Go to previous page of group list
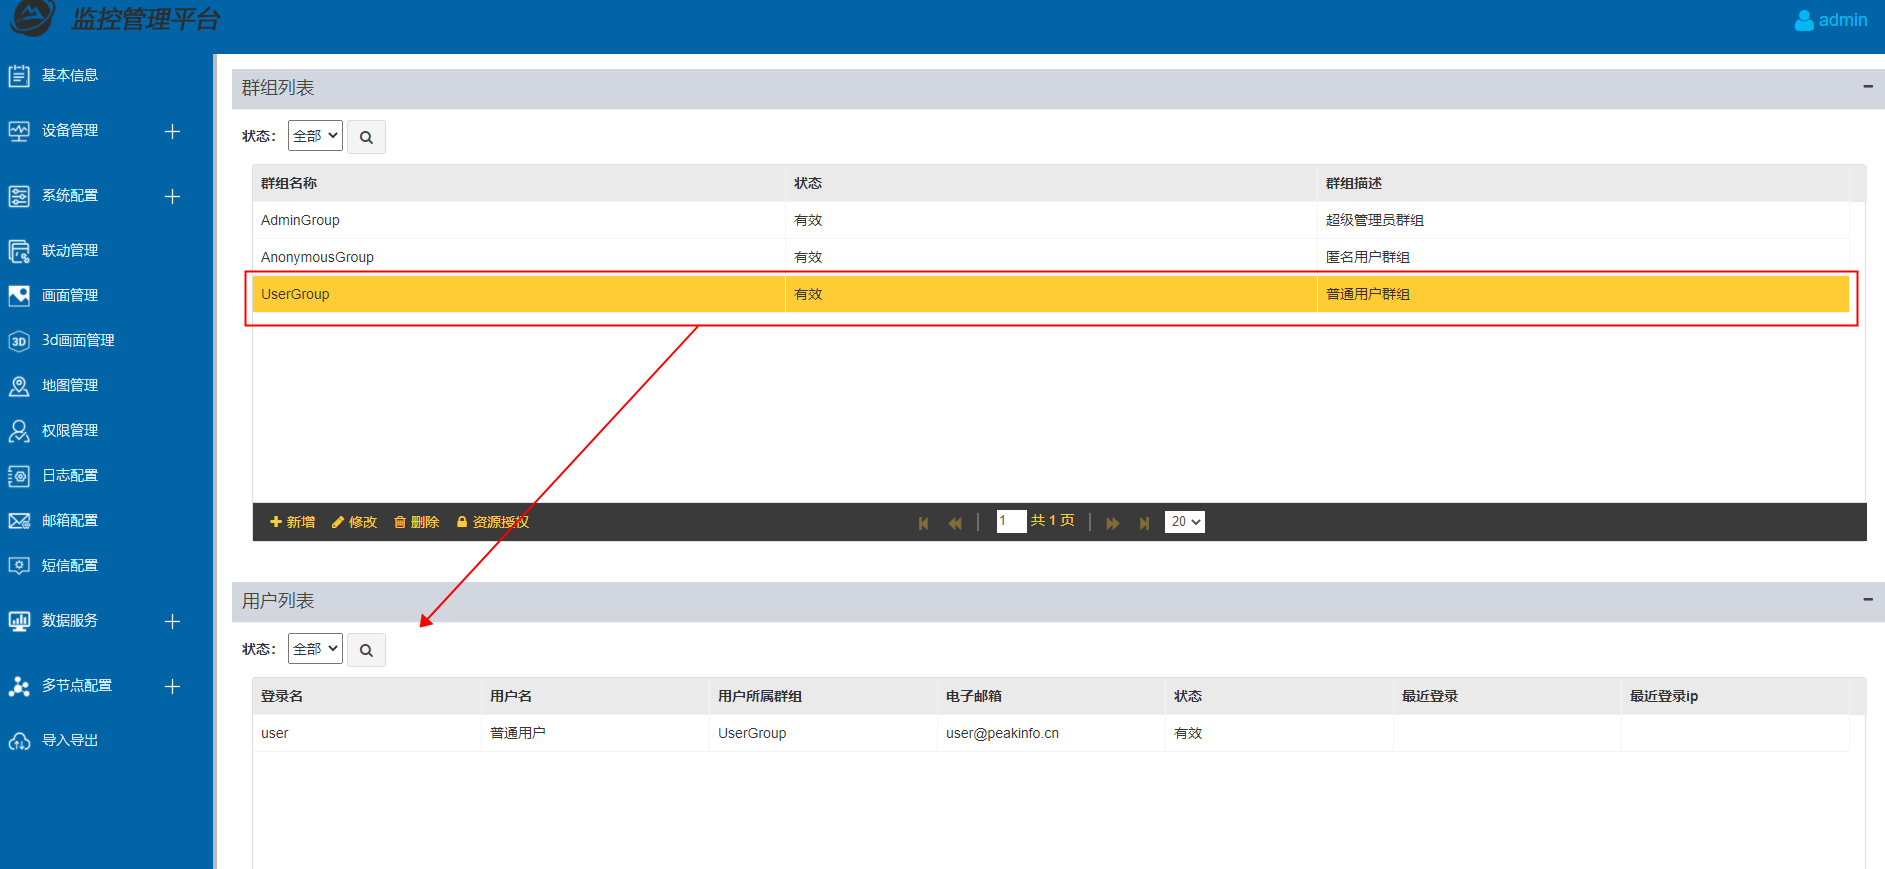Viewport: 1885px width, 869px height. click(x=955, y=523)
